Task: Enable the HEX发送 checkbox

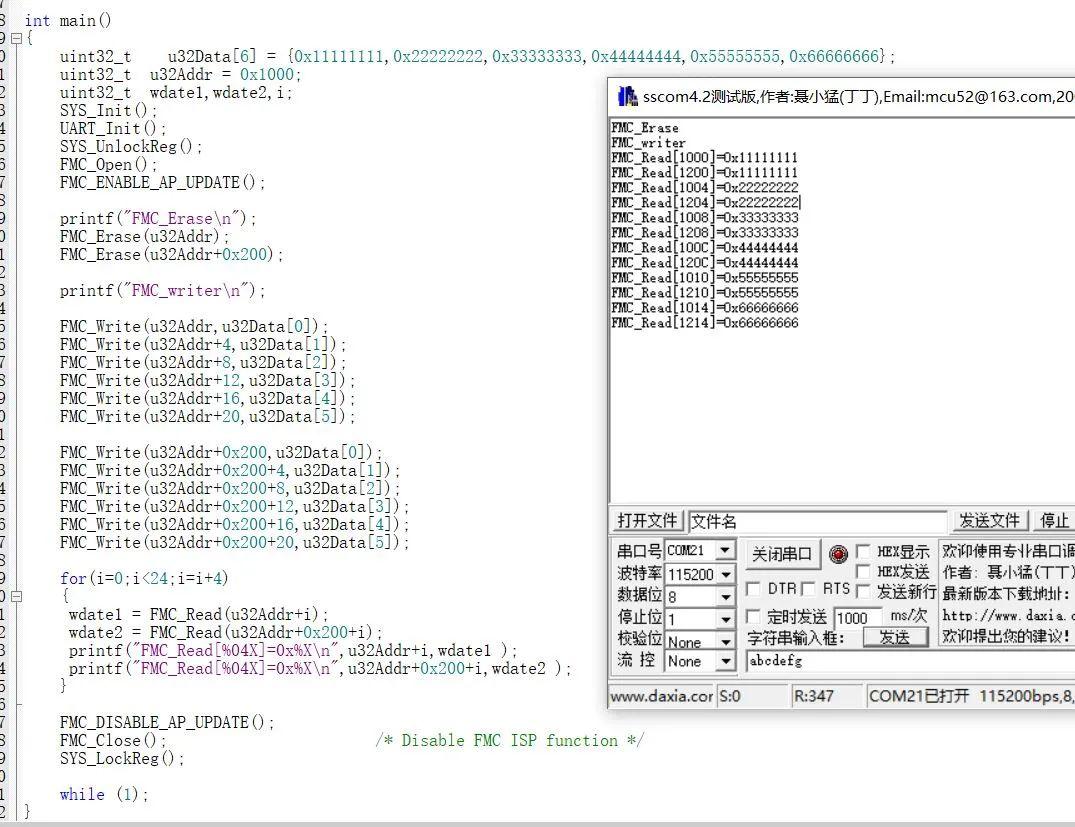Action: (x=863, y=571)
